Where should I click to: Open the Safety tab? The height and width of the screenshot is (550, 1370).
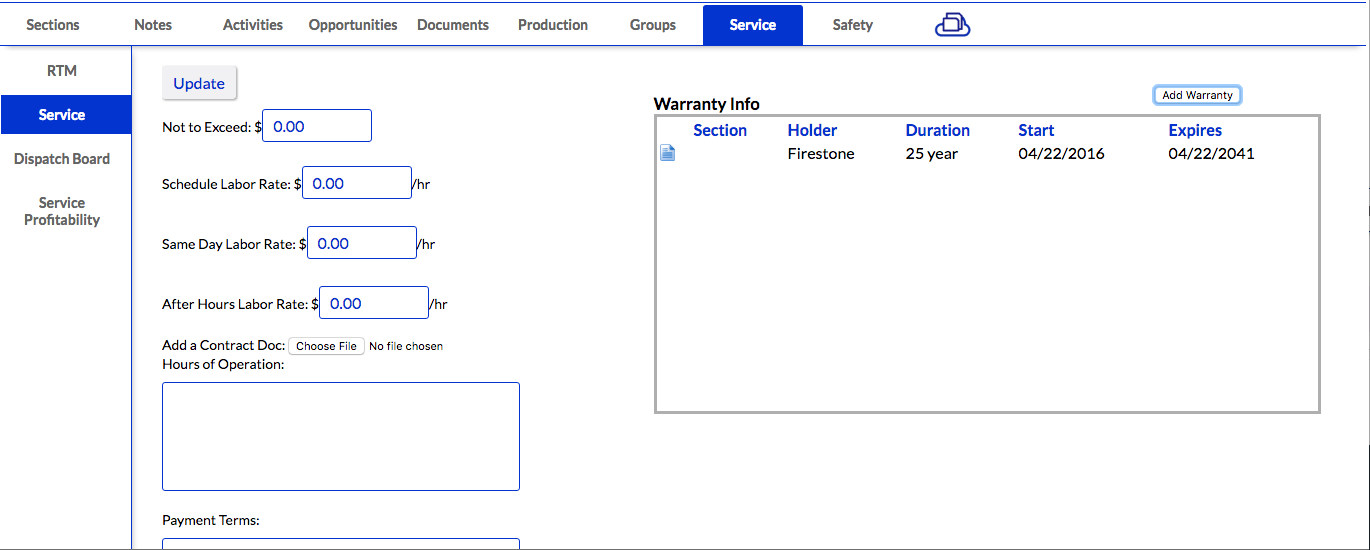pos(852,25)
